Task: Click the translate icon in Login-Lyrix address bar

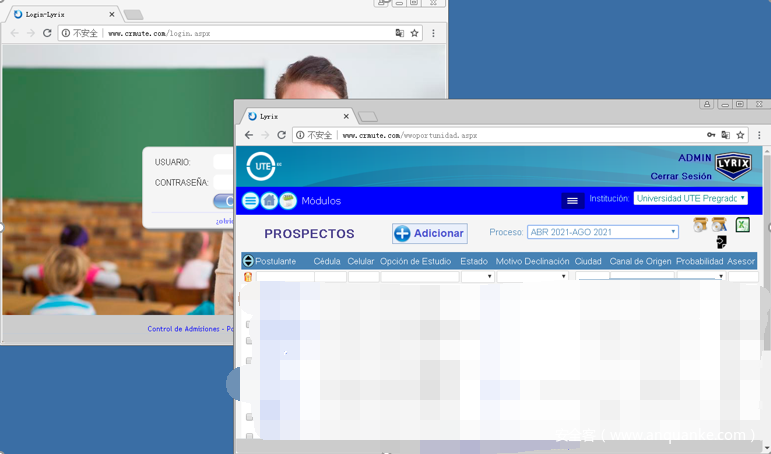Action: (x=399, y=33)
